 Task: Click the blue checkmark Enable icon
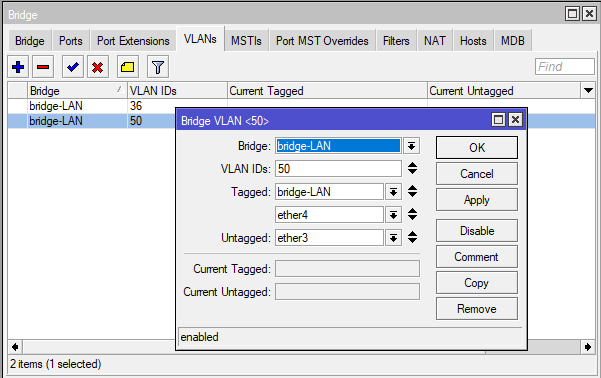click(x=72, y=67)
